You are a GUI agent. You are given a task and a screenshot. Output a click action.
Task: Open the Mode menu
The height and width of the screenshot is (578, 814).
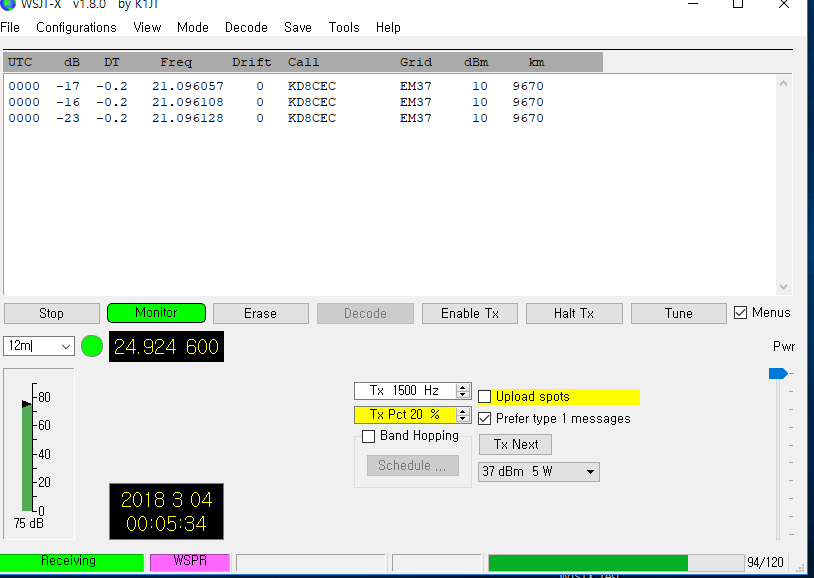click(x=192, y=27)
